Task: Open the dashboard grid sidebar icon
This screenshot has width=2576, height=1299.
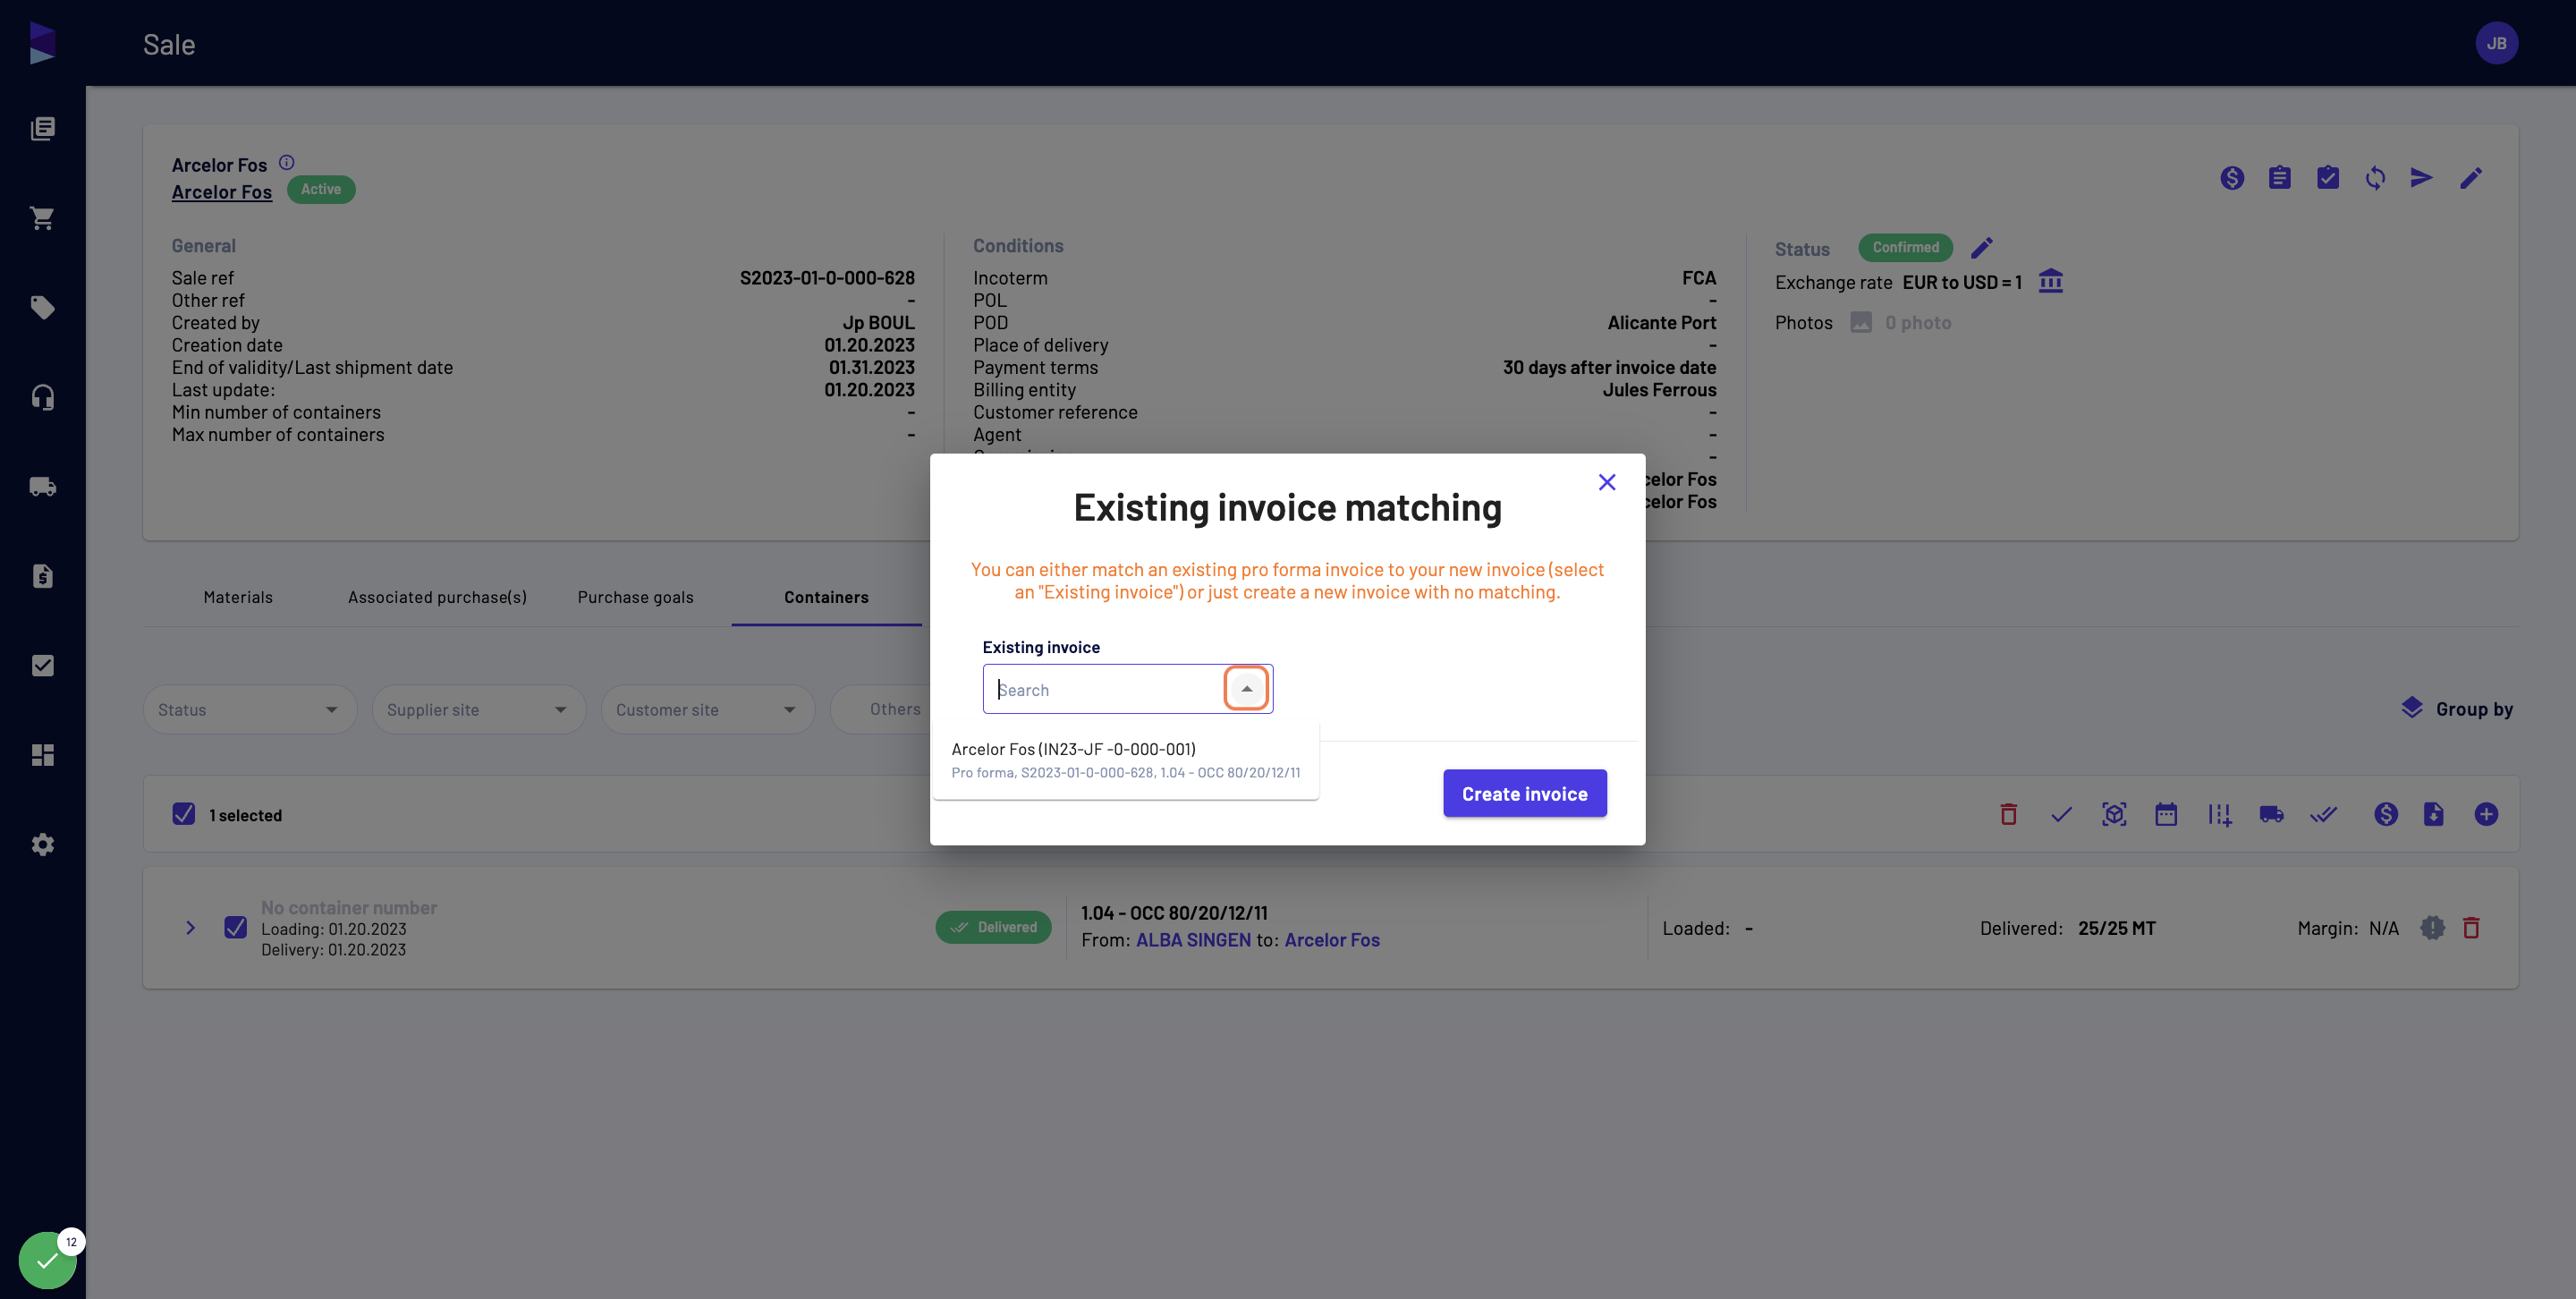Action: (42, 755)
